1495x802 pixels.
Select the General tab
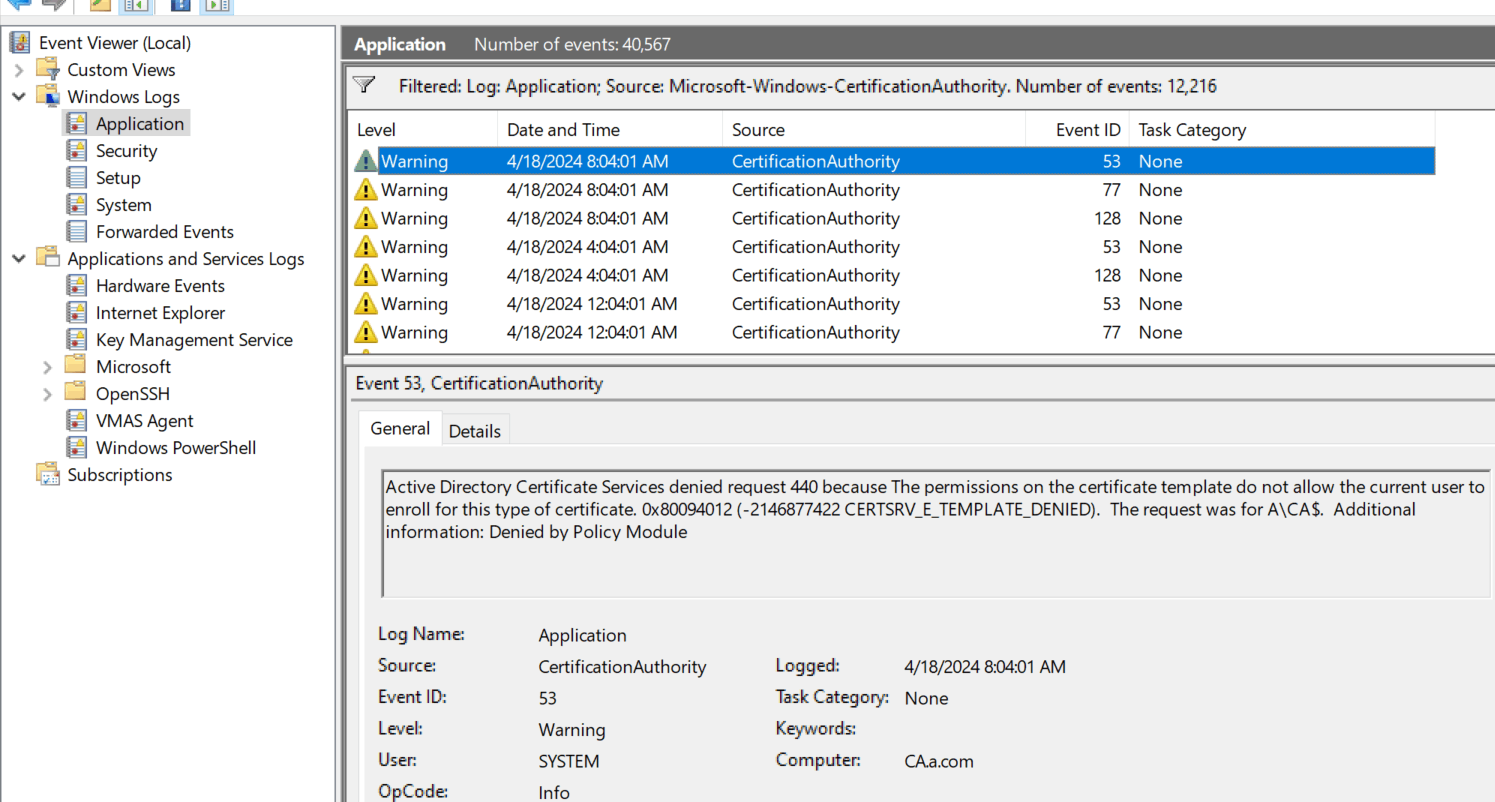[400, 428]
